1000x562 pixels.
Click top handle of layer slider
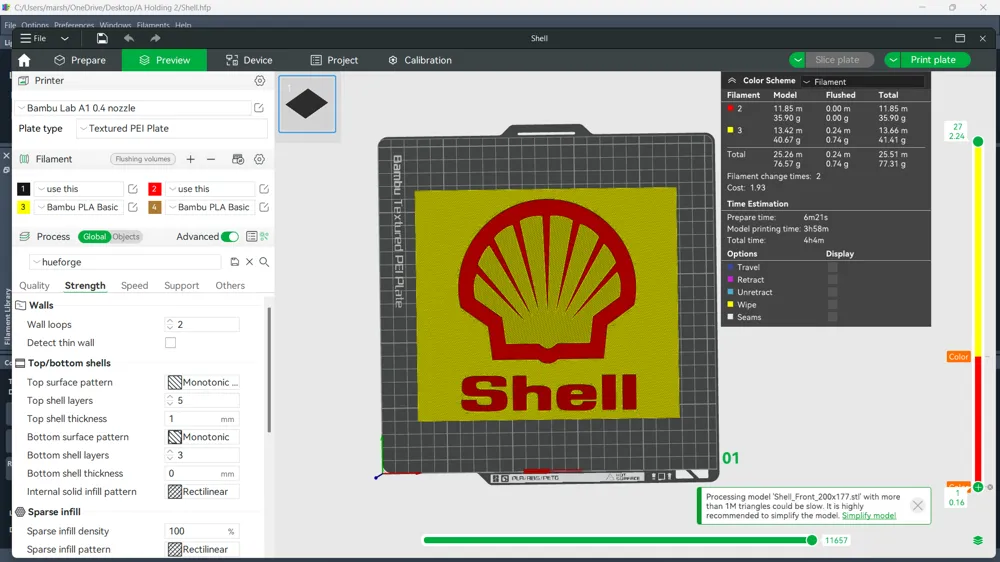[x=978, y=142]
